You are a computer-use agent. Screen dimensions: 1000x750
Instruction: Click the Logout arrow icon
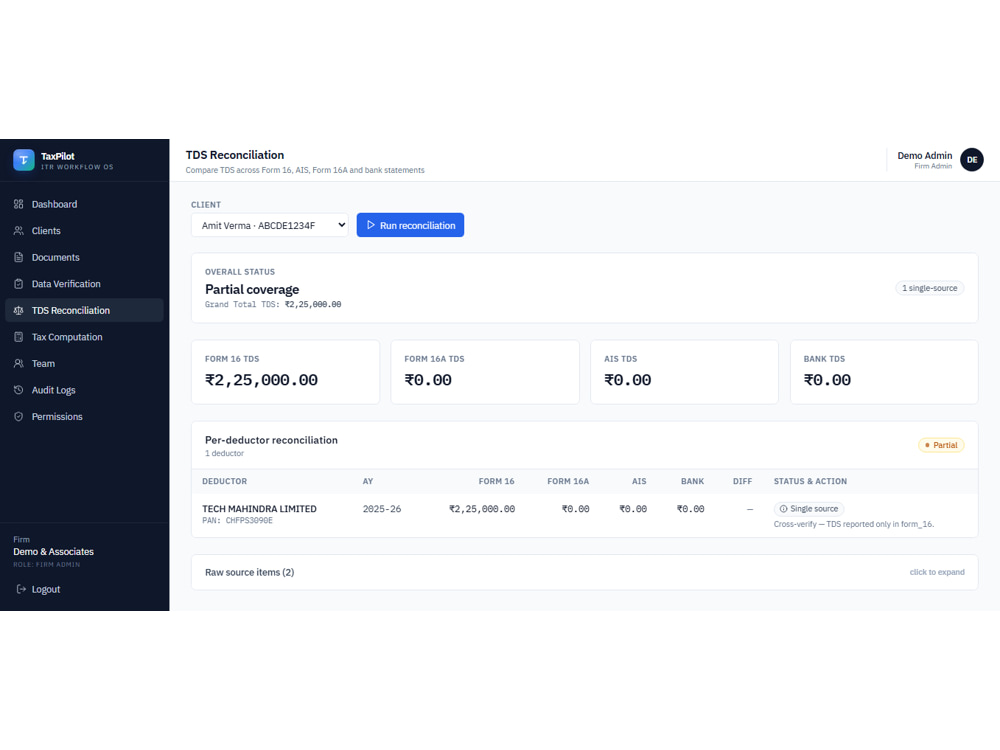tap(21, 589)
